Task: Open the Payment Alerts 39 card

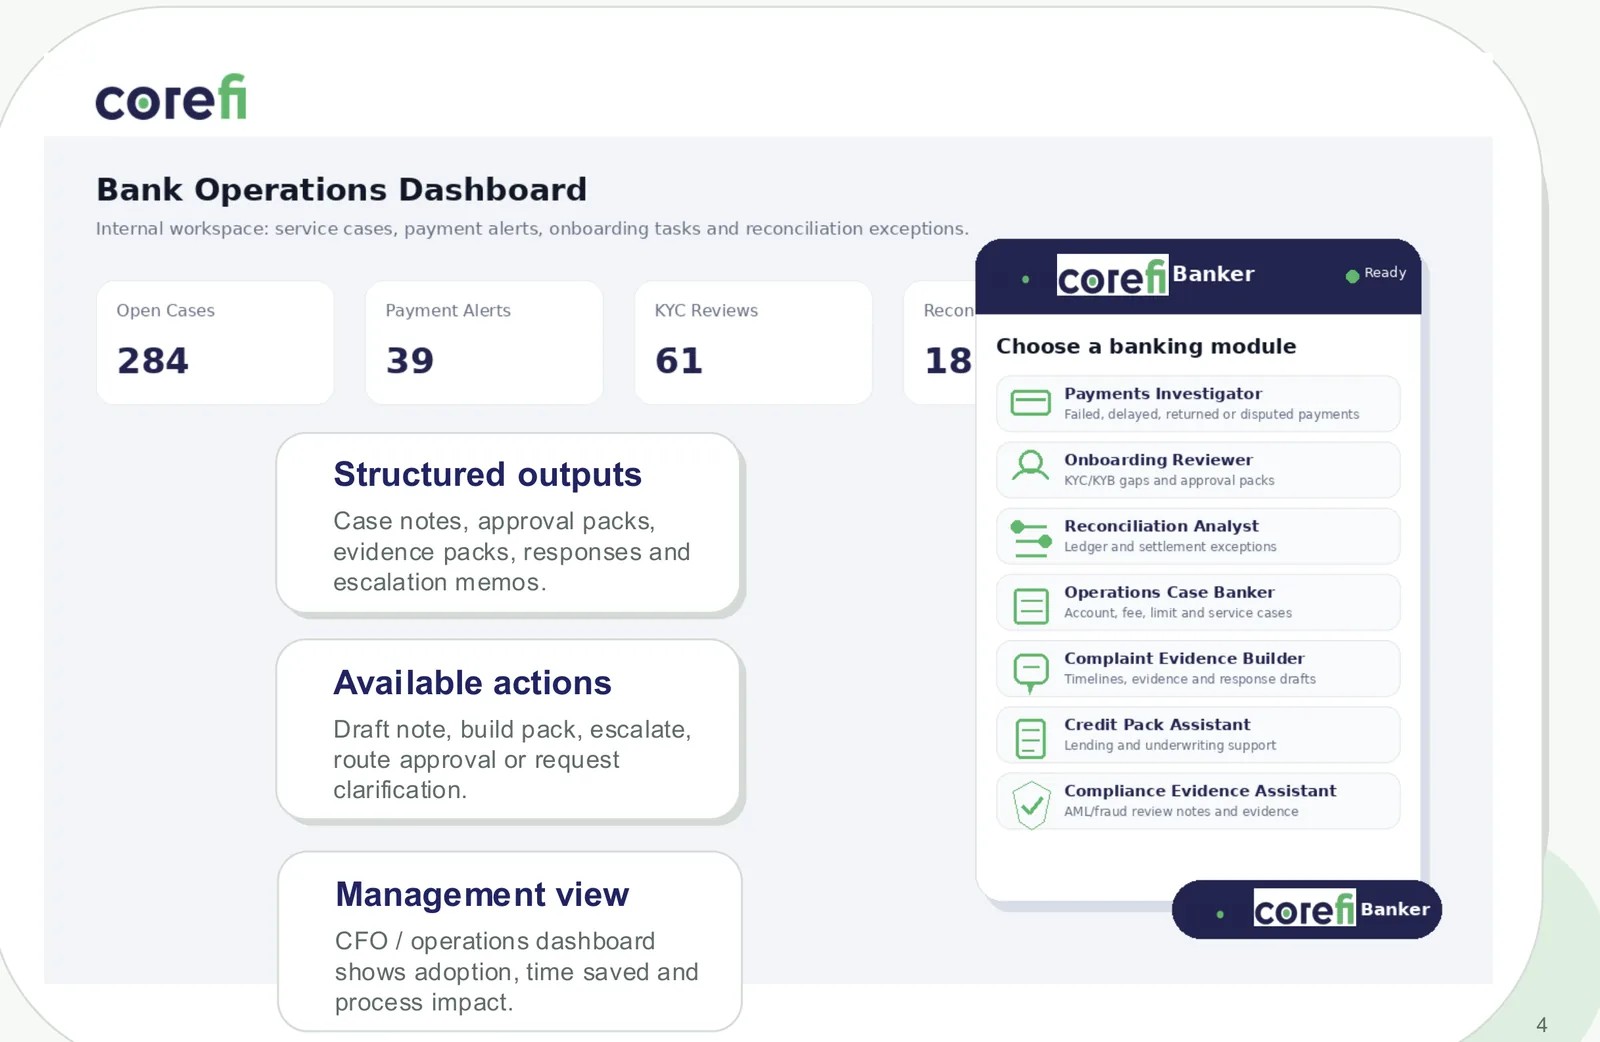Action: pyautogui.click(x=484, y=343)
